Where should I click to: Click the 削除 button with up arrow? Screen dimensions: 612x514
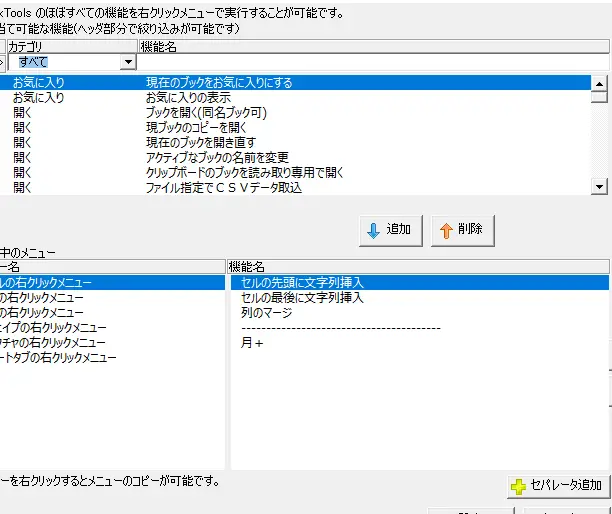point(462,229)
